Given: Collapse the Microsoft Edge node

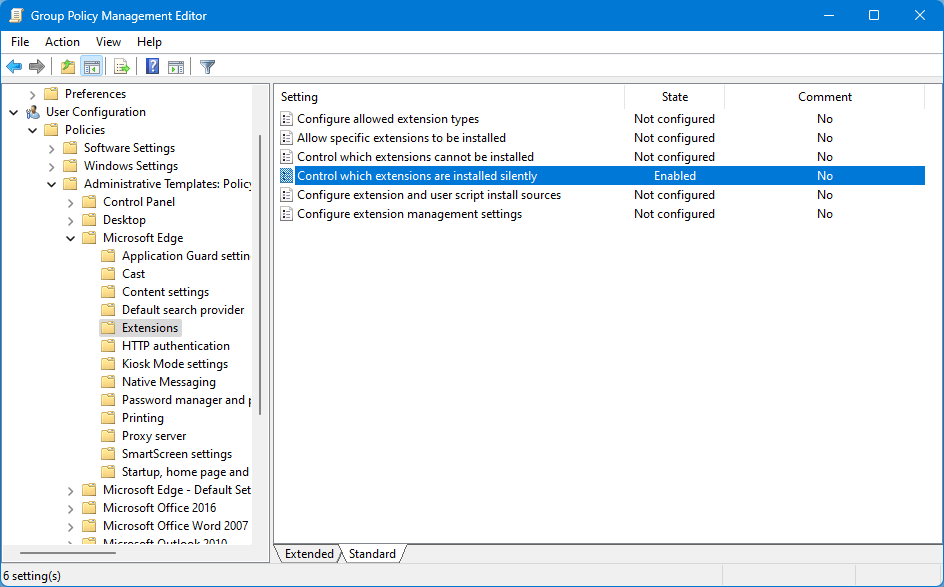Looking at the screenshot, I should [x=70, y=238].
